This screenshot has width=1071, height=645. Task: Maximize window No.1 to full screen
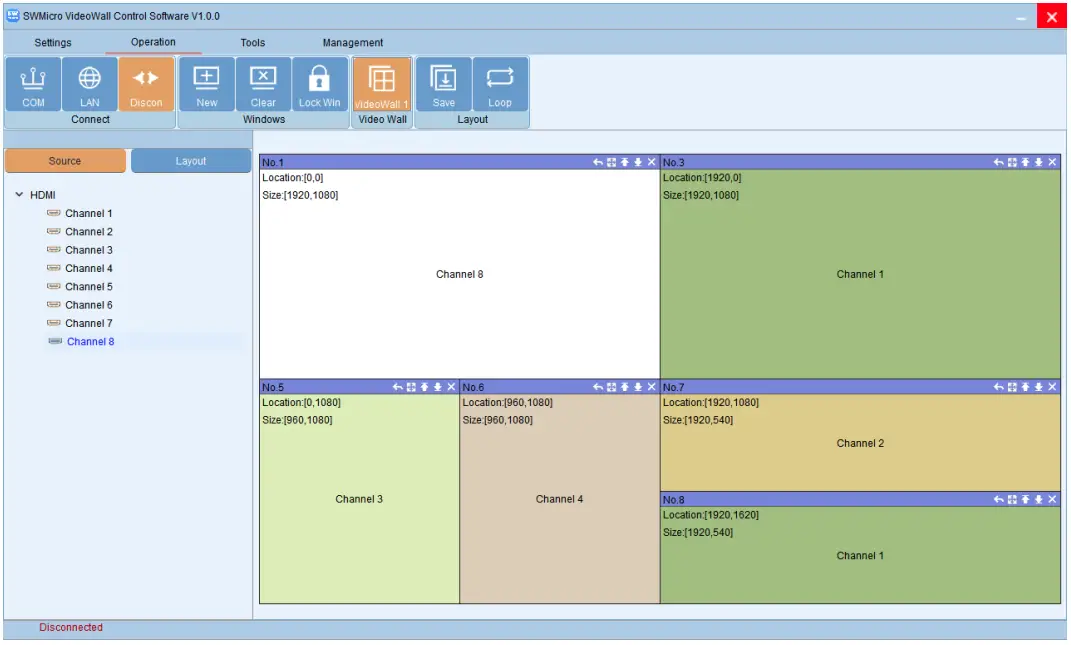tap(611, 162)
